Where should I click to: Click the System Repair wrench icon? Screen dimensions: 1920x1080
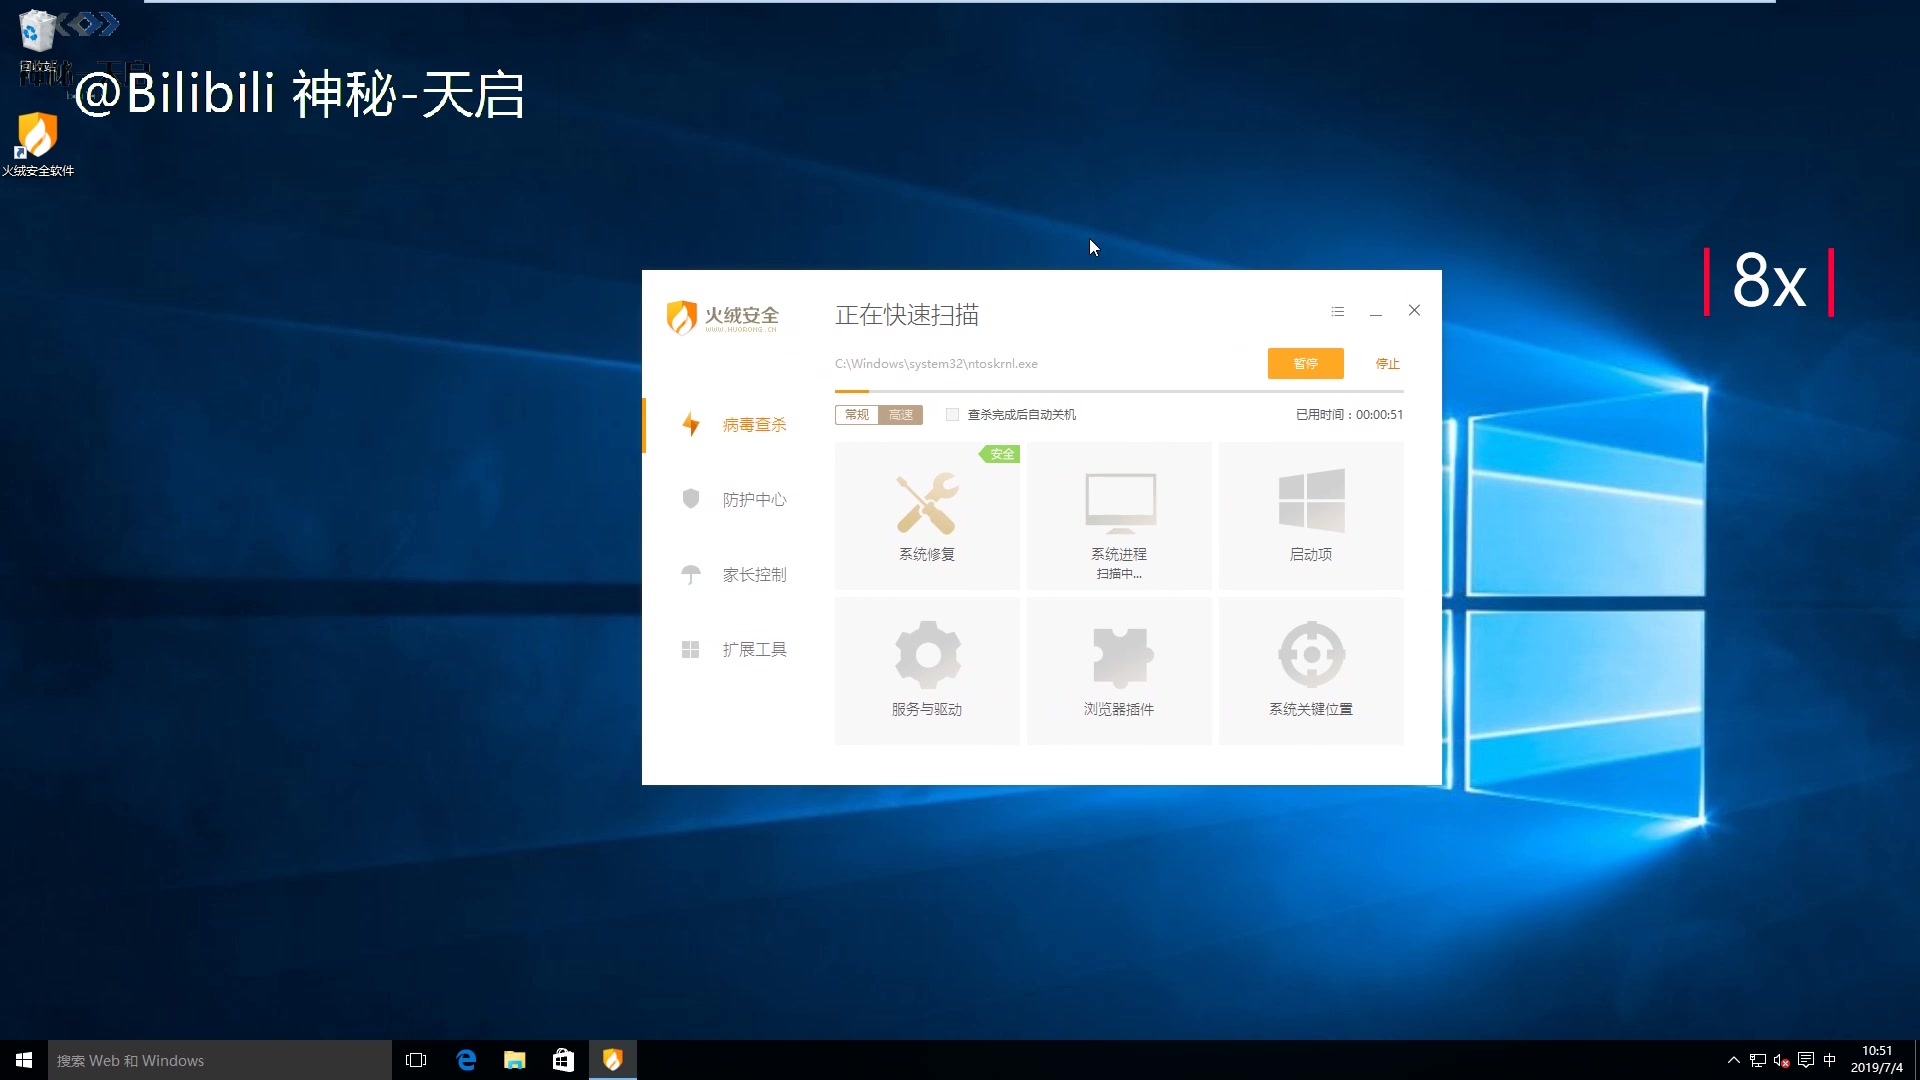coord(927,504)
